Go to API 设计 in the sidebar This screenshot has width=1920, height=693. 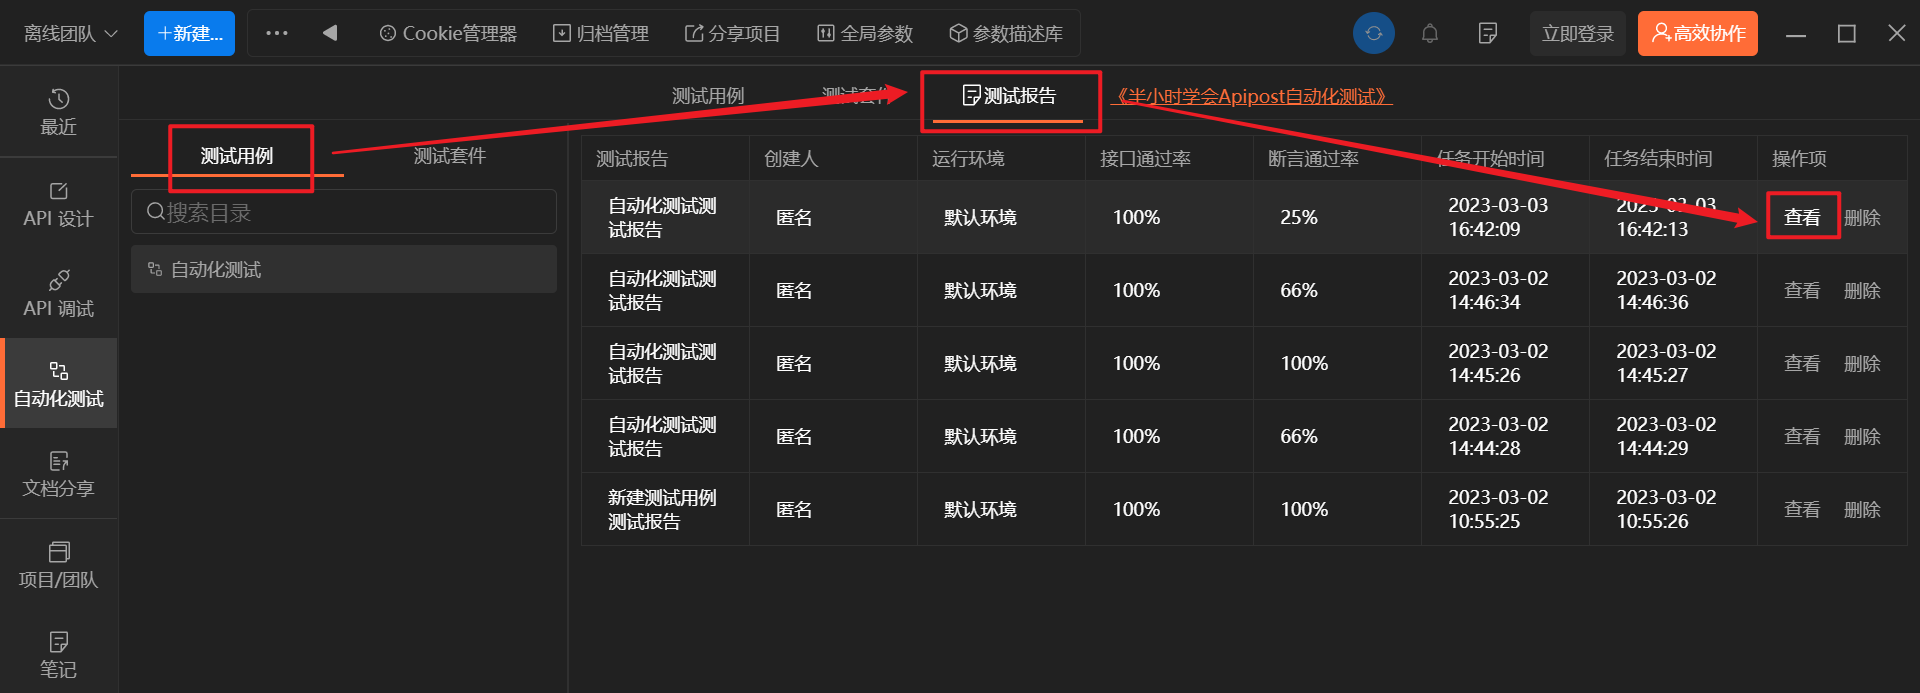[x=59, y=204]
